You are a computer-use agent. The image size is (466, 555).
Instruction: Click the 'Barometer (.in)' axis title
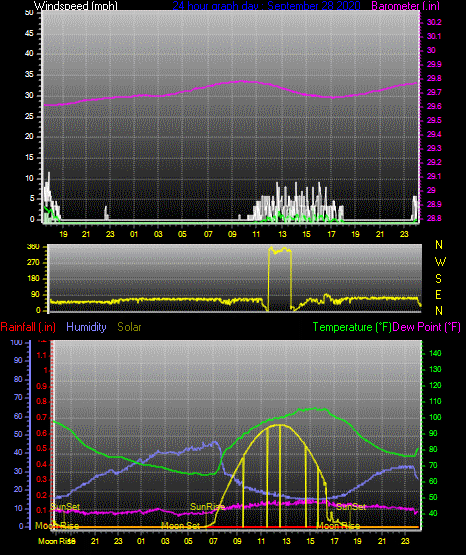[x=405, y=6]
